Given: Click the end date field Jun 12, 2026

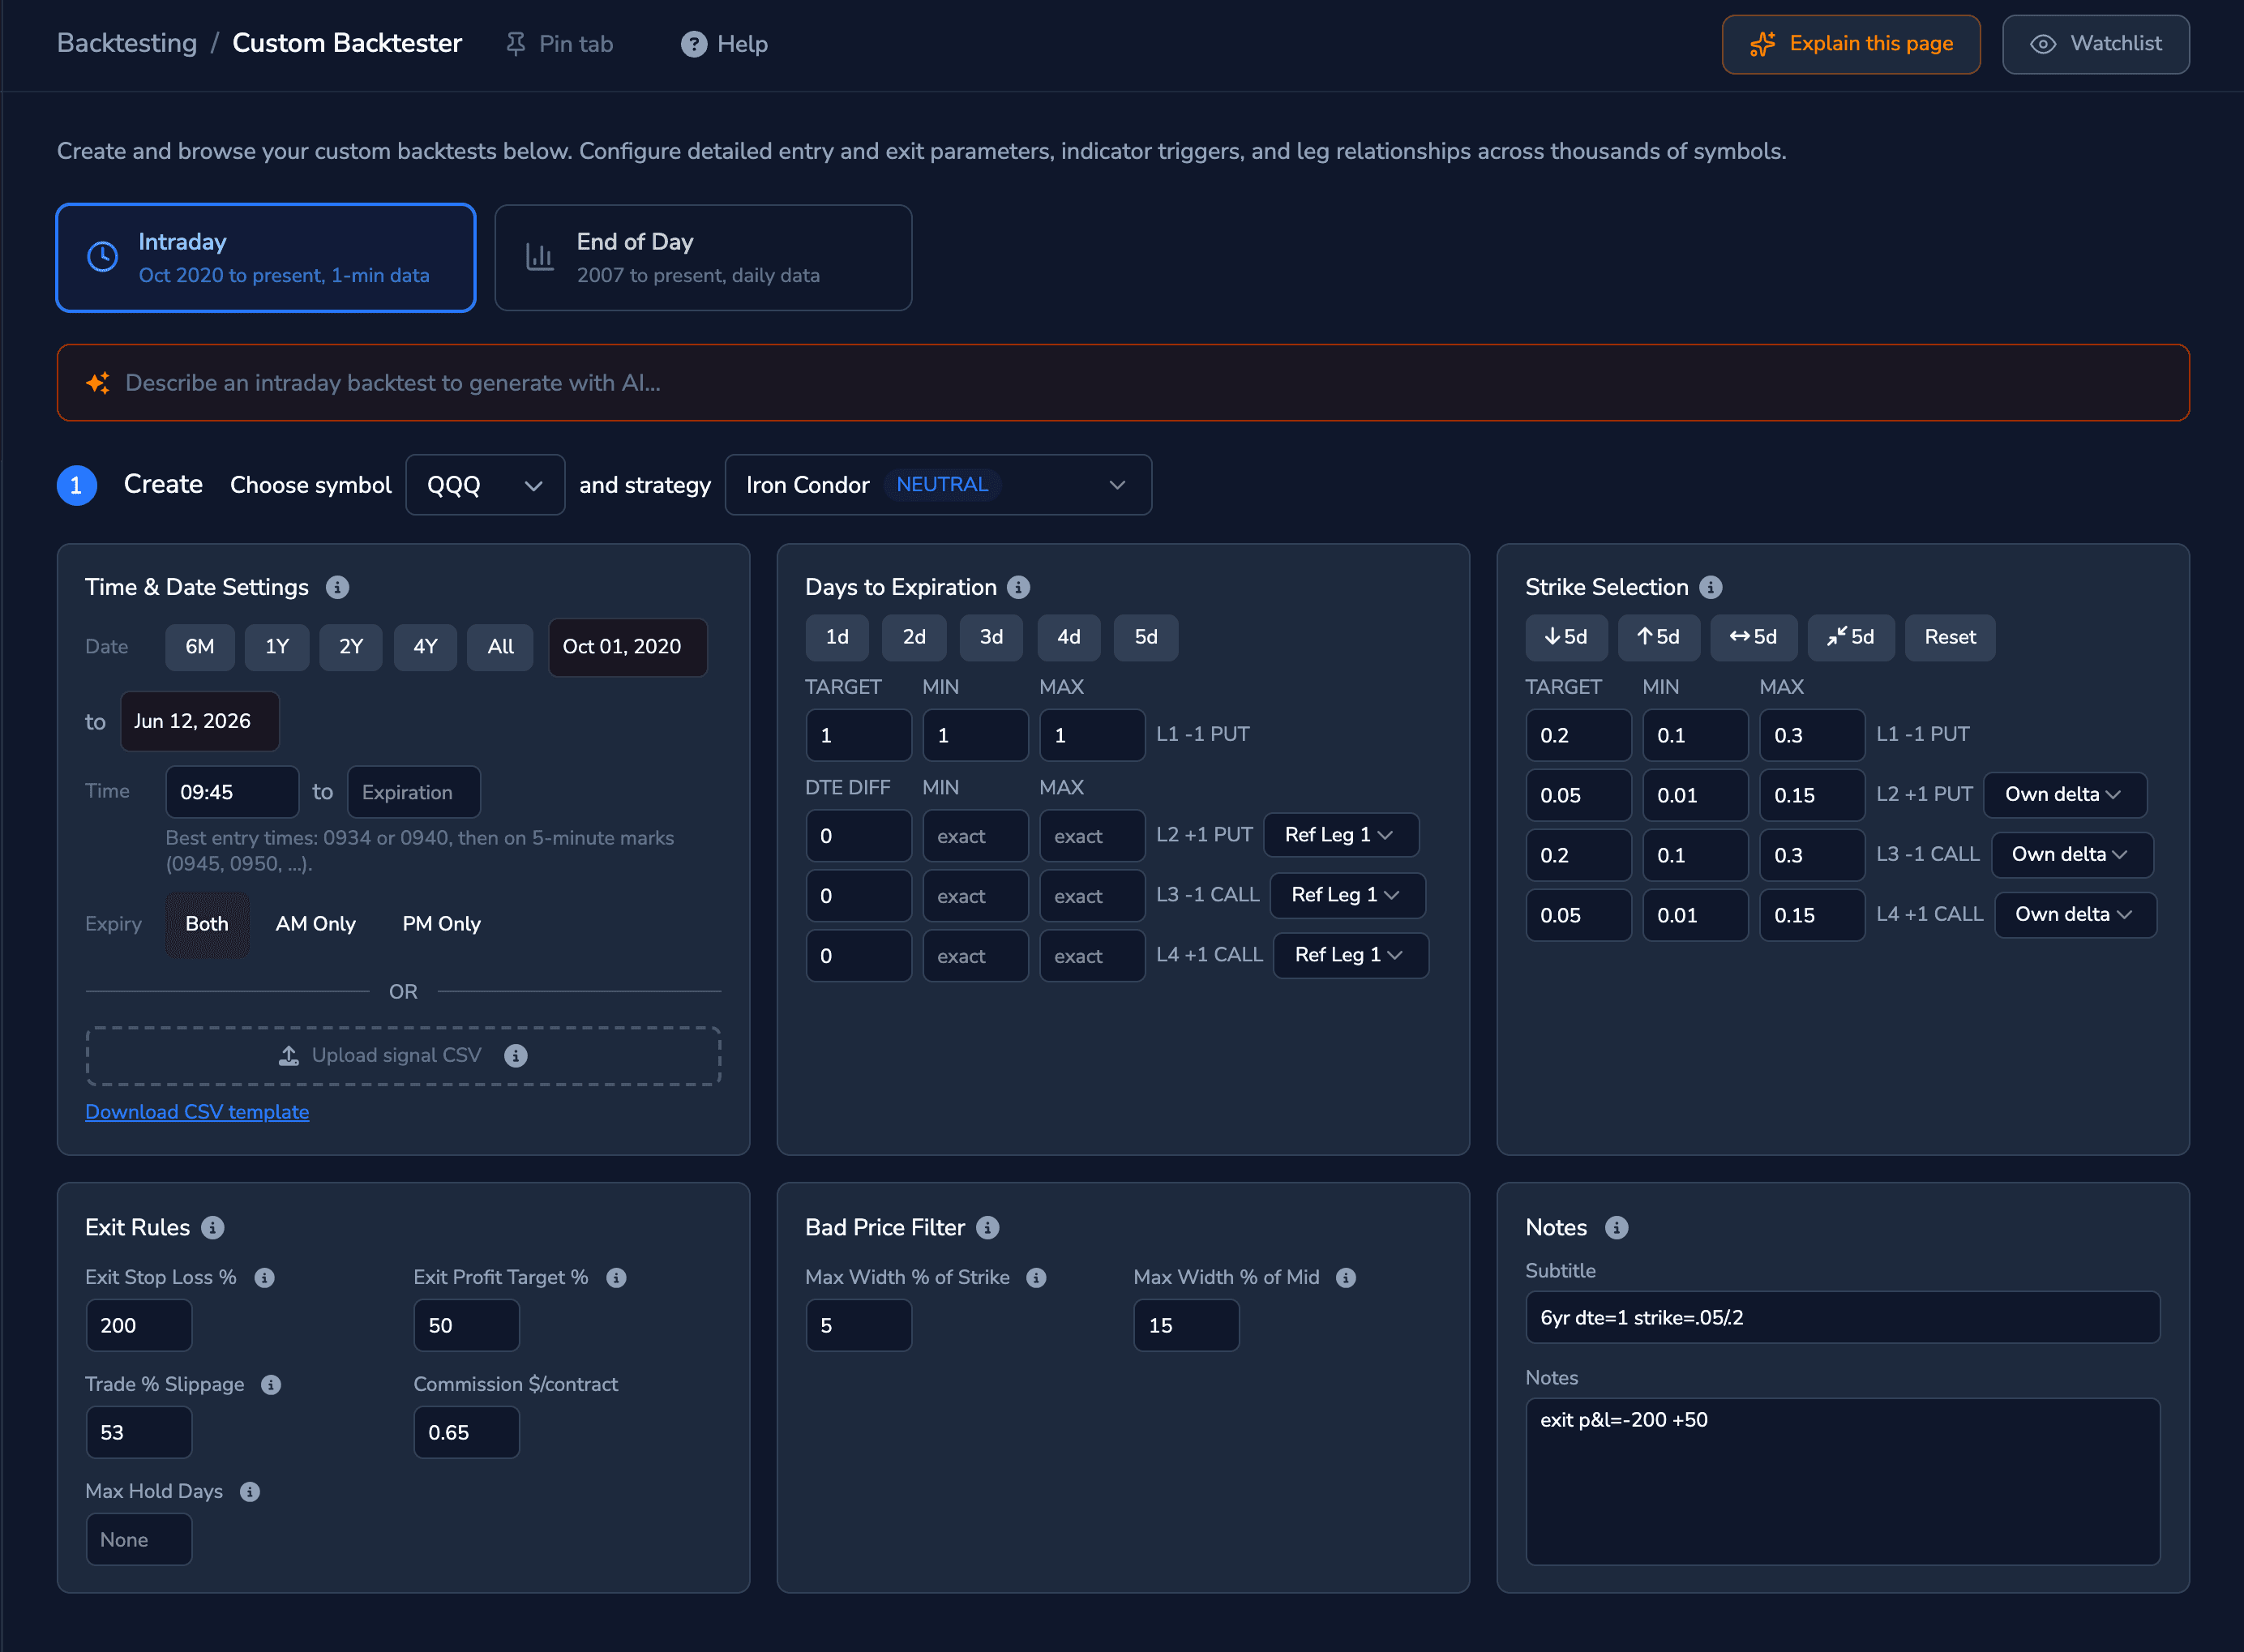Looking at the screenshot, I should [200, 721].
